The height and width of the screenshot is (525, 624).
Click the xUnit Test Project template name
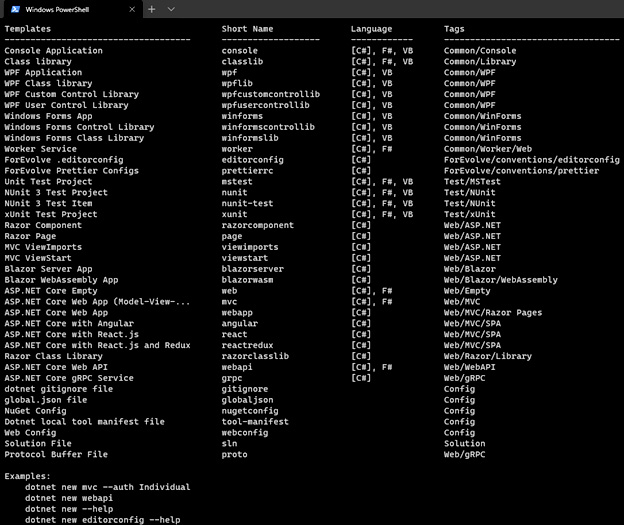coord(51,214)
